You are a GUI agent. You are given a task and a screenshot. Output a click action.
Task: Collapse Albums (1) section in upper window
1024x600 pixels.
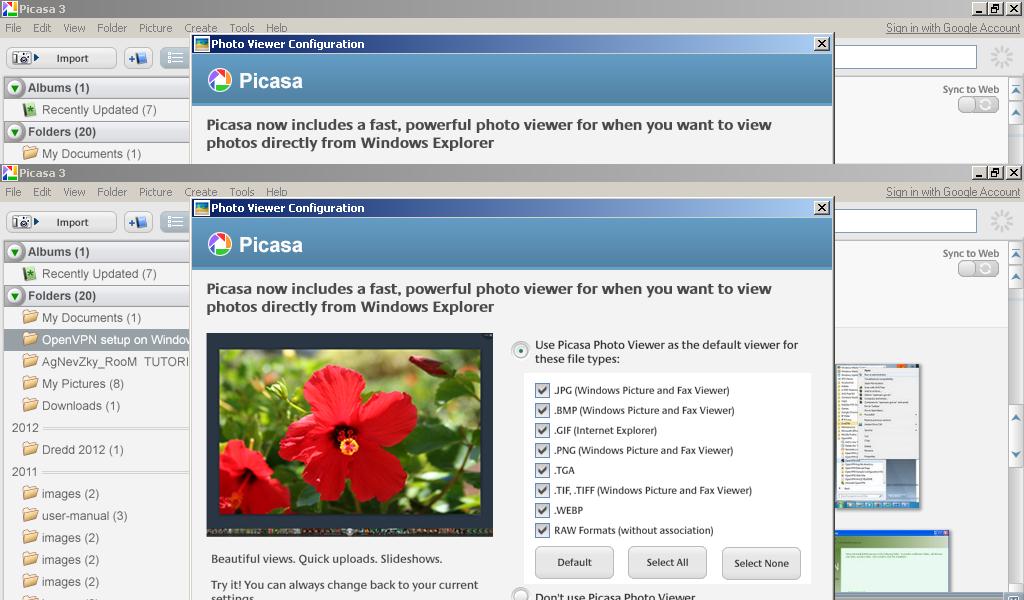click(x=16, y=87)
